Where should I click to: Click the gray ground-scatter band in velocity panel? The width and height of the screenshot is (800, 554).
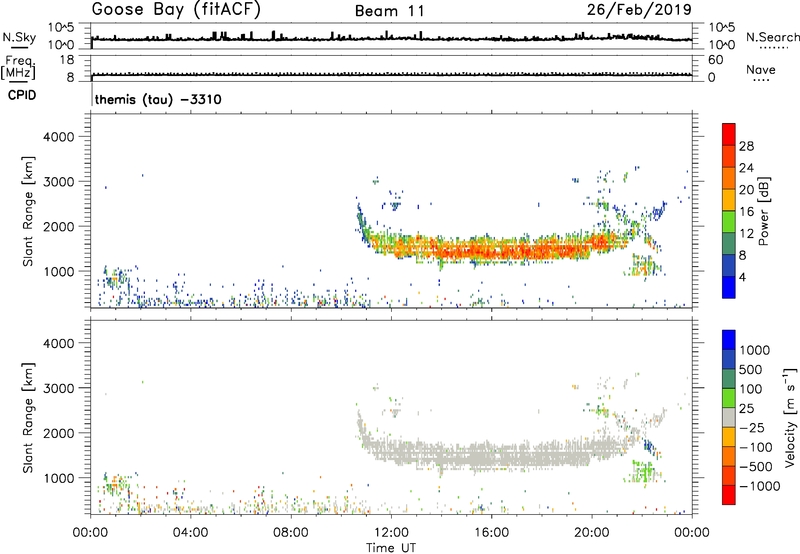pos(490,456)
